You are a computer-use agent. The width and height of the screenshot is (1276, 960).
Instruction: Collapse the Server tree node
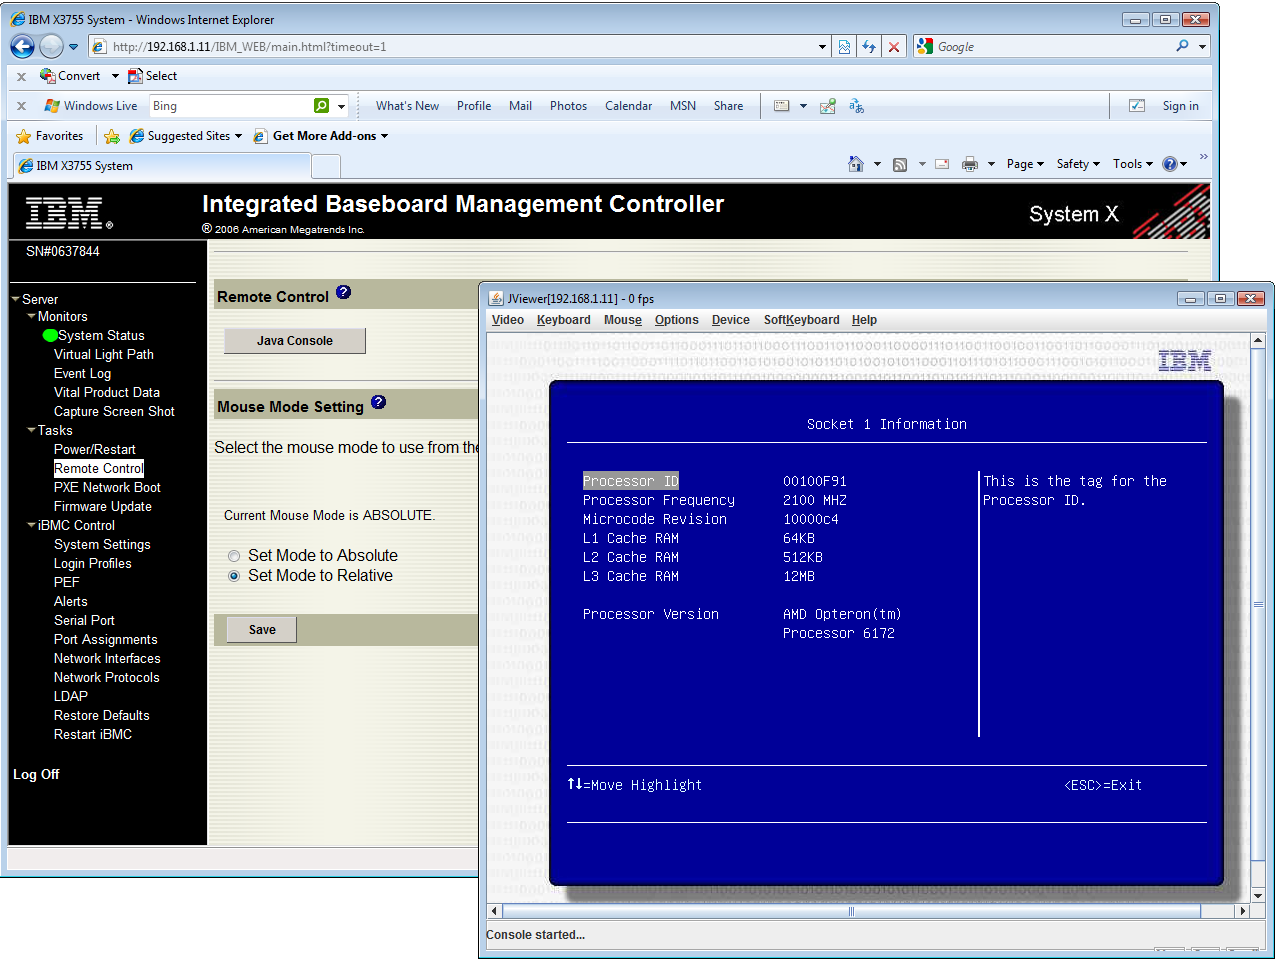coord(16,299)
